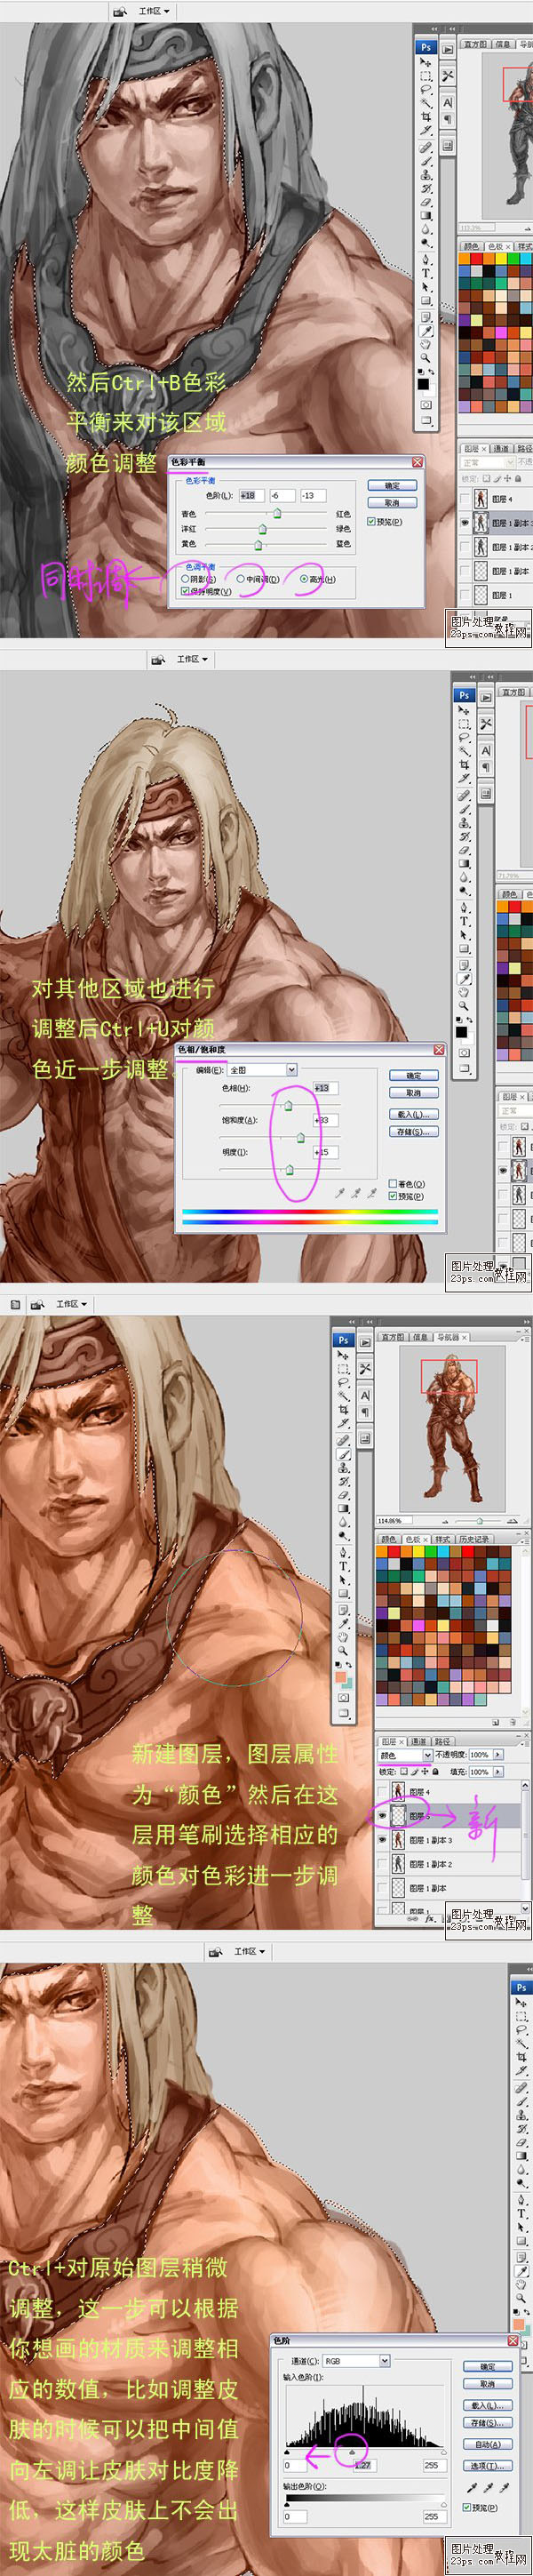
Task: Select the Hand tool in the third screenshot toolbox
Action: (344, 1638)
